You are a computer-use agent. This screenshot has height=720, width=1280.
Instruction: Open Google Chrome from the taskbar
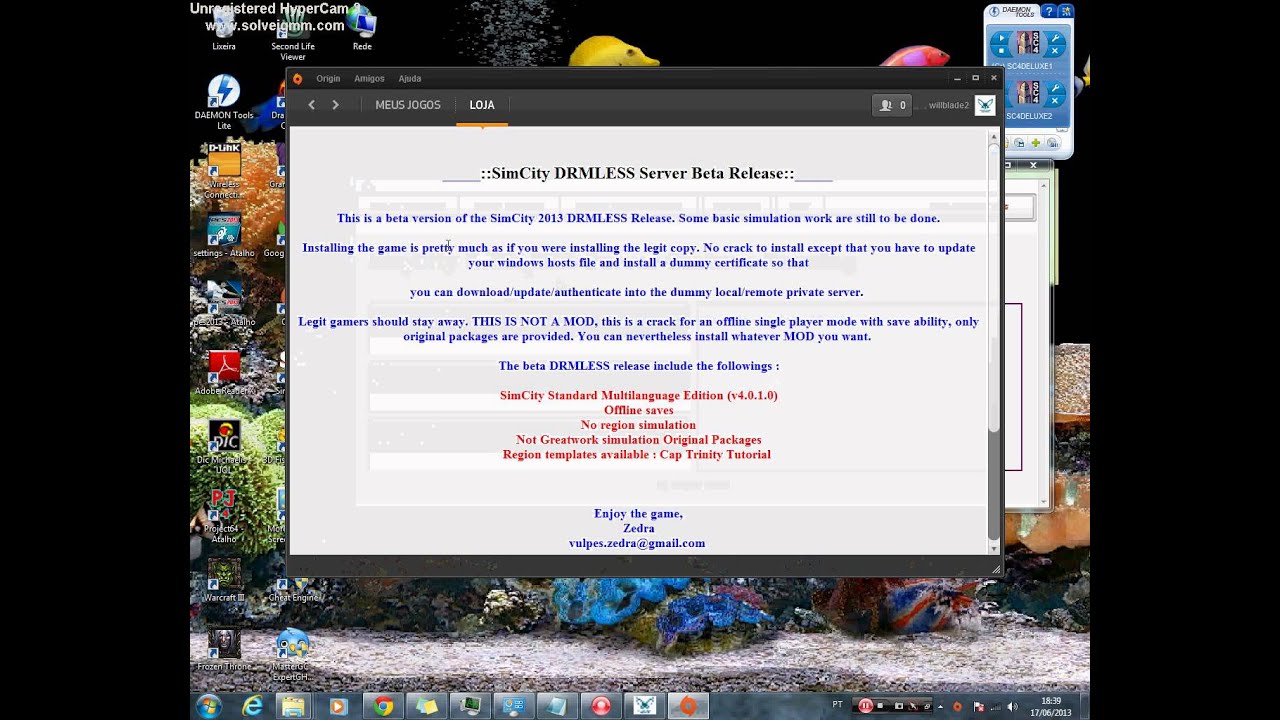[383, 706]
